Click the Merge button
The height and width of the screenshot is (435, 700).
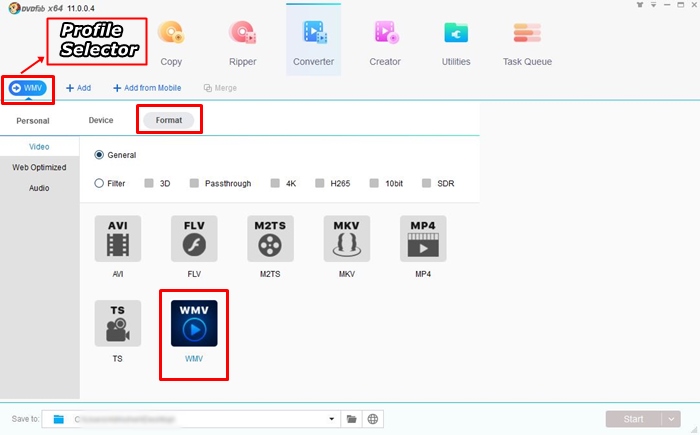[x=220, y=88]
